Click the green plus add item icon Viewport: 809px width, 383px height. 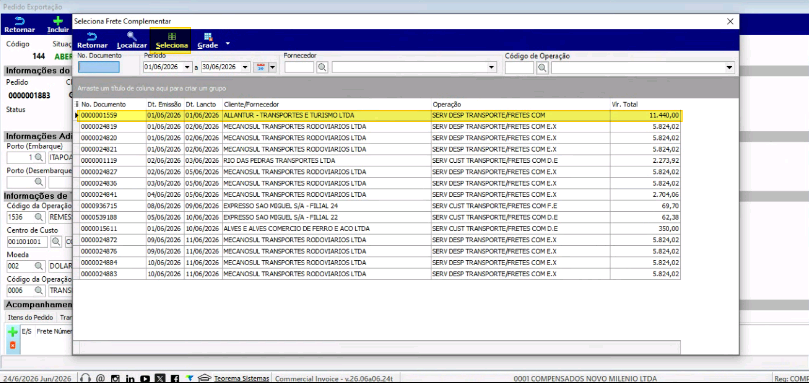point(13,332)
